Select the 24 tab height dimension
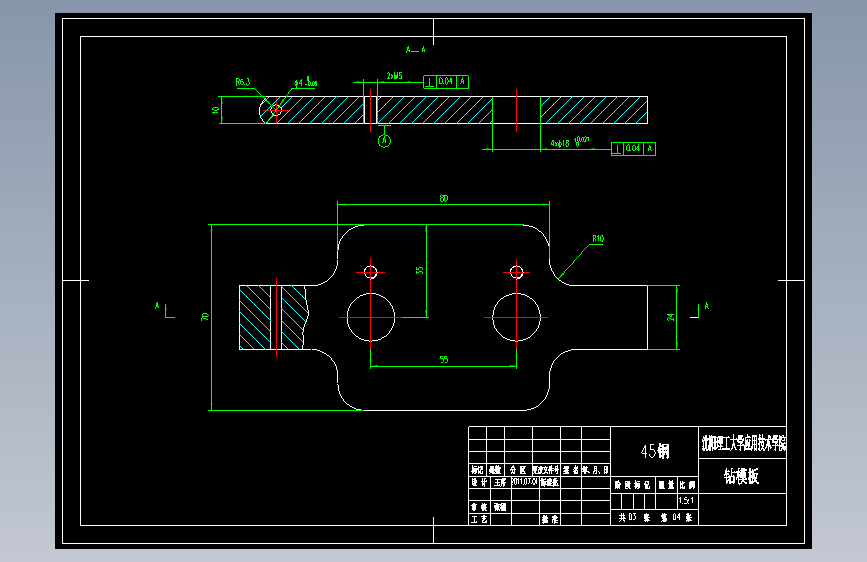 (671, 317)
